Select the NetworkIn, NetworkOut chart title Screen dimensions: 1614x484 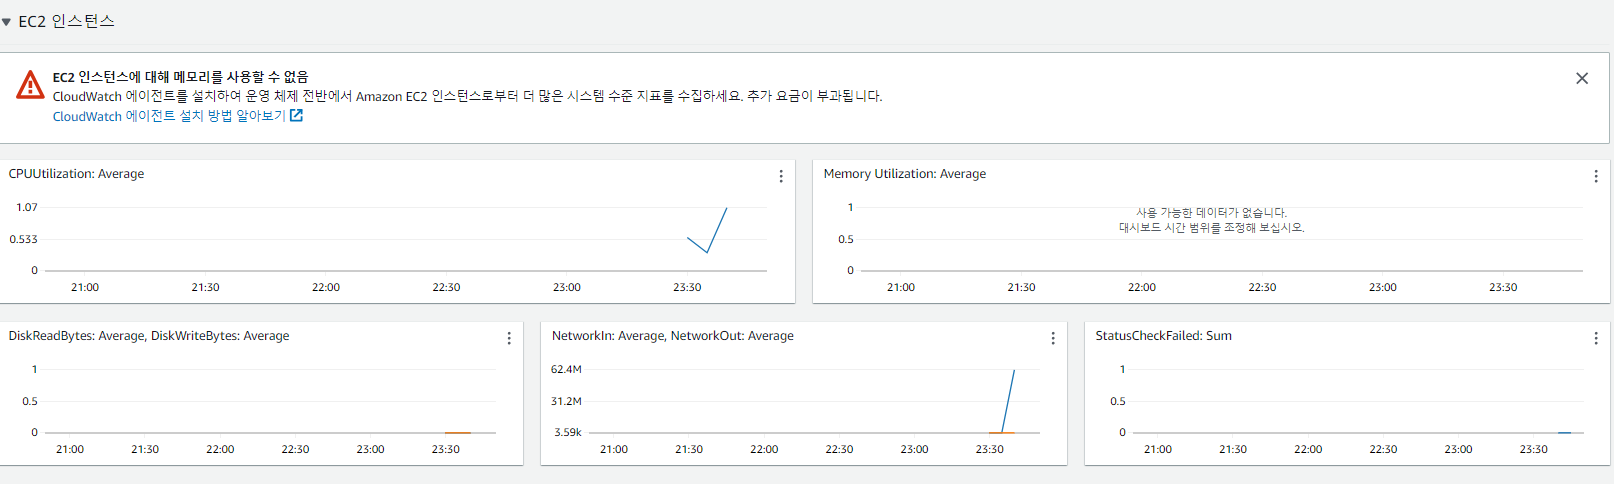pyautogui.click(x=672, y=336)
